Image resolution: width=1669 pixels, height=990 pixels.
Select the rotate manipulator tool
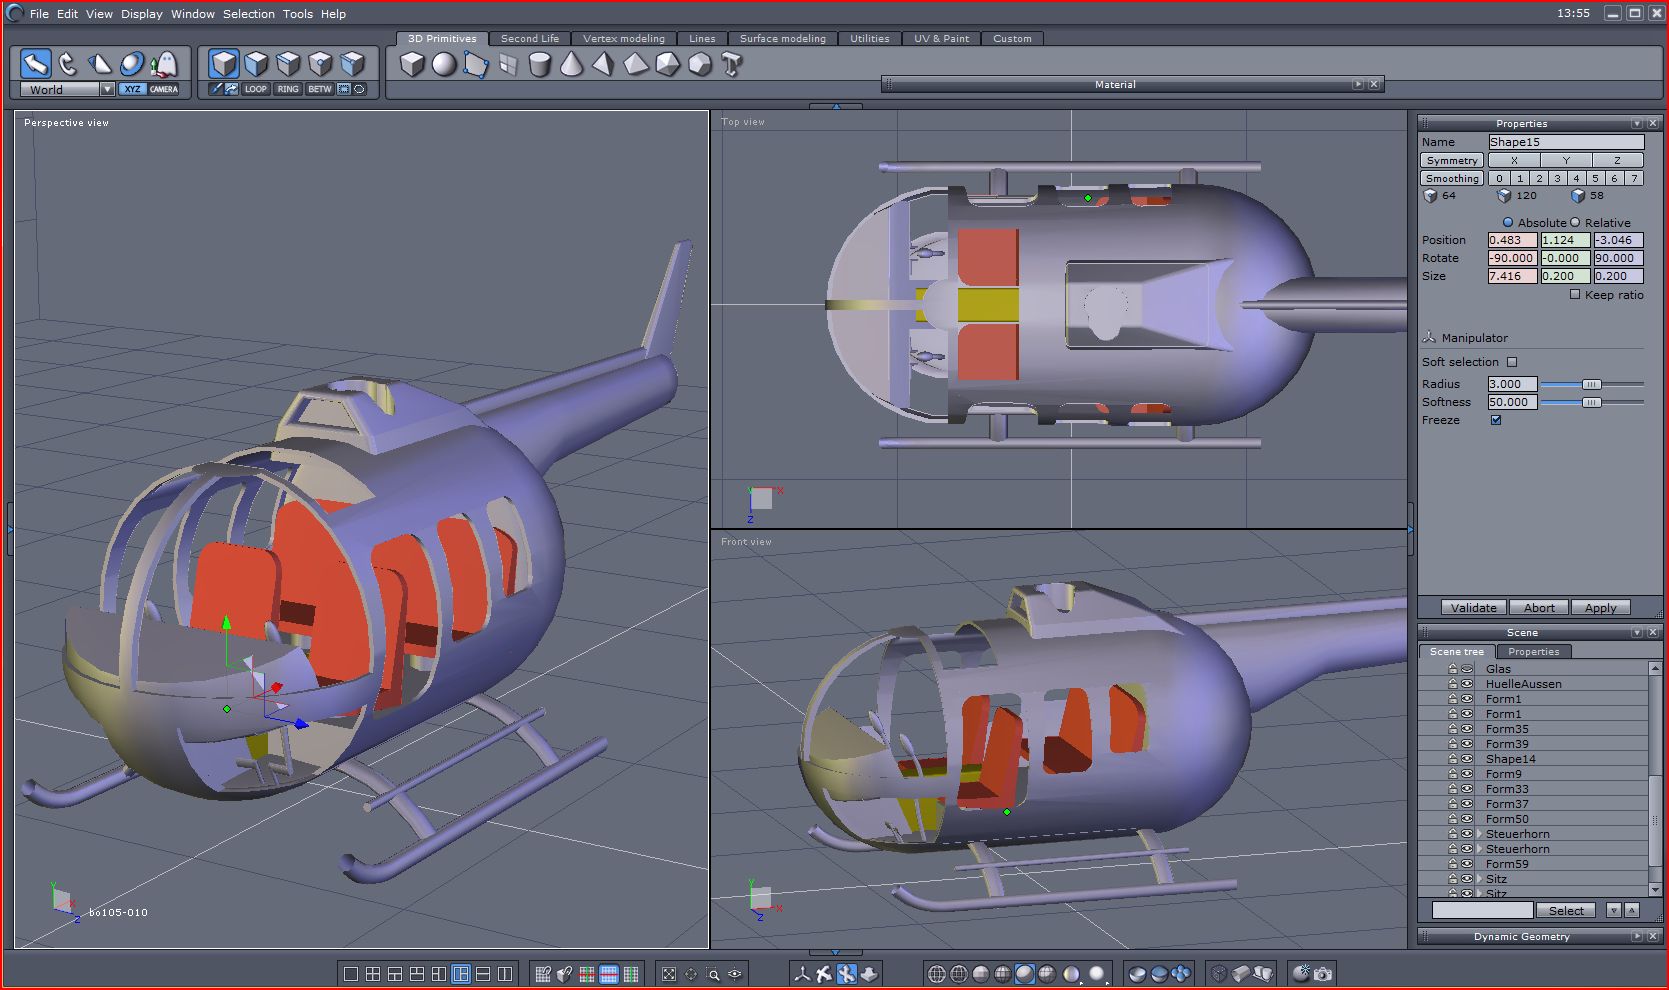pos(67,64)
